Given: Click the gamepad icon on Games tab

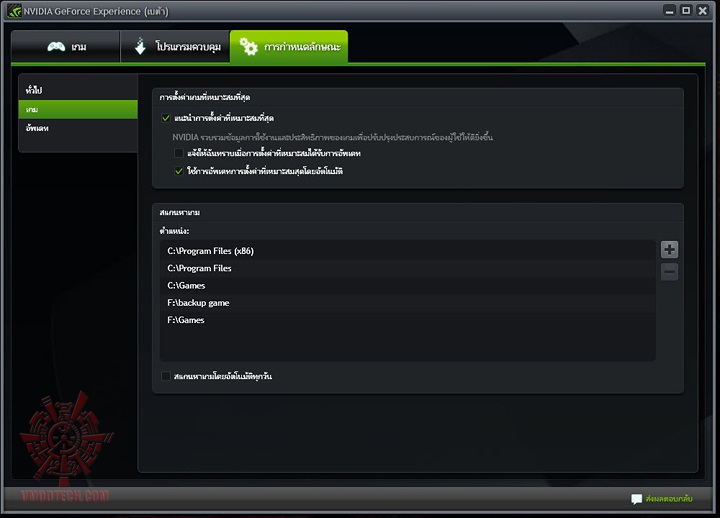Looking at the screenshot, I should coord(56,46).
